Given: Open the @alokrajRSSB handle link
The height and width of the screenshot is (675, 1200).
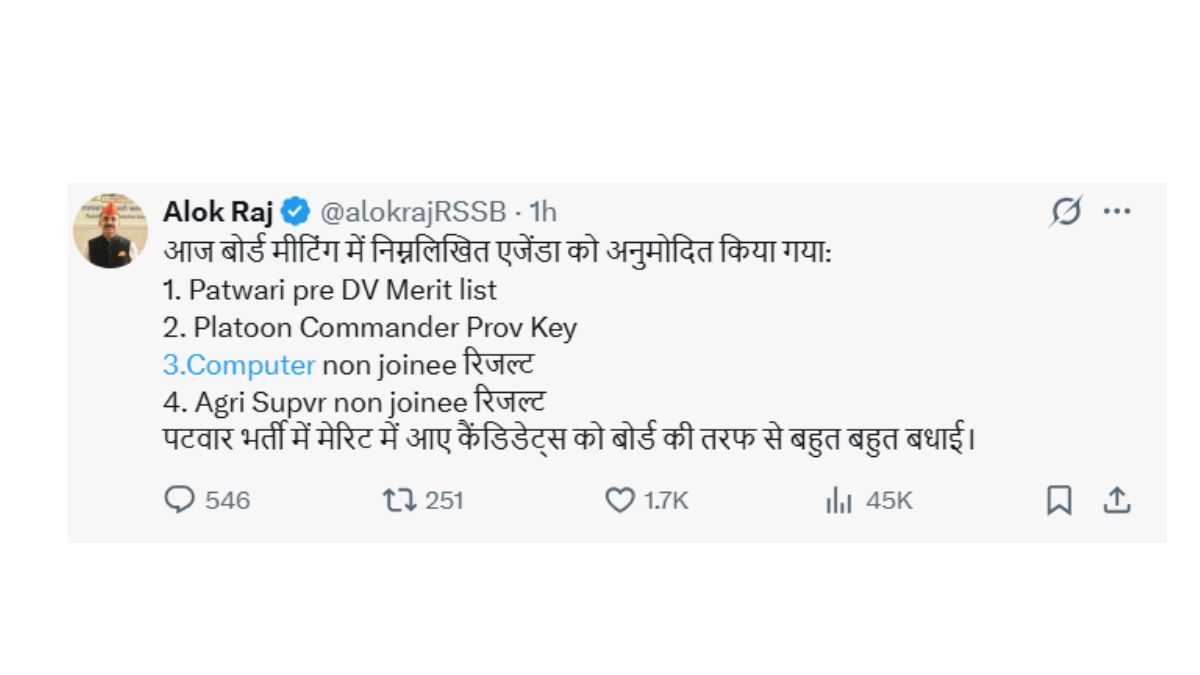Looking at the screenshot, I should (411, 212).
